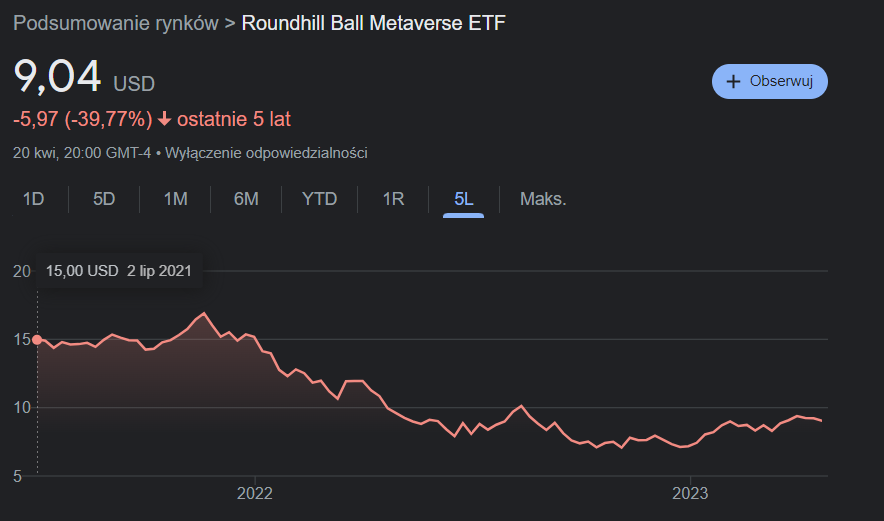
Task: Open the Maks. maximum range tab
Action: (543, 199)
